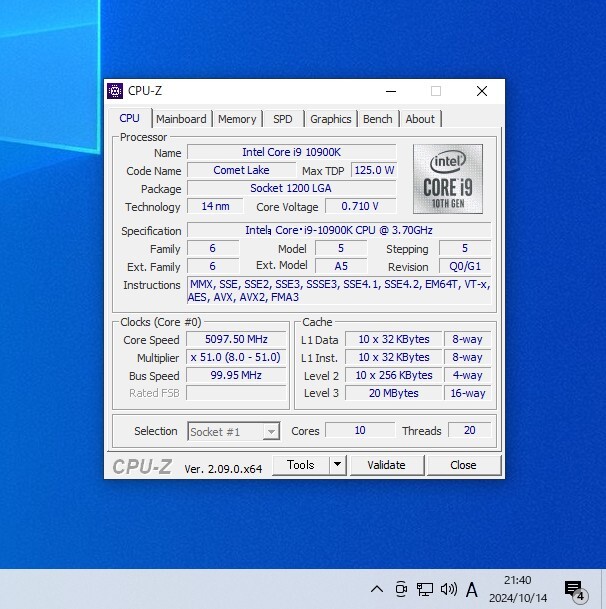Image resolution: width=606 pixels, height=609 pixels.
Task: Click the Core Voltage value 0.710 V
Action: pyautogui.click(x=360, y=206)
